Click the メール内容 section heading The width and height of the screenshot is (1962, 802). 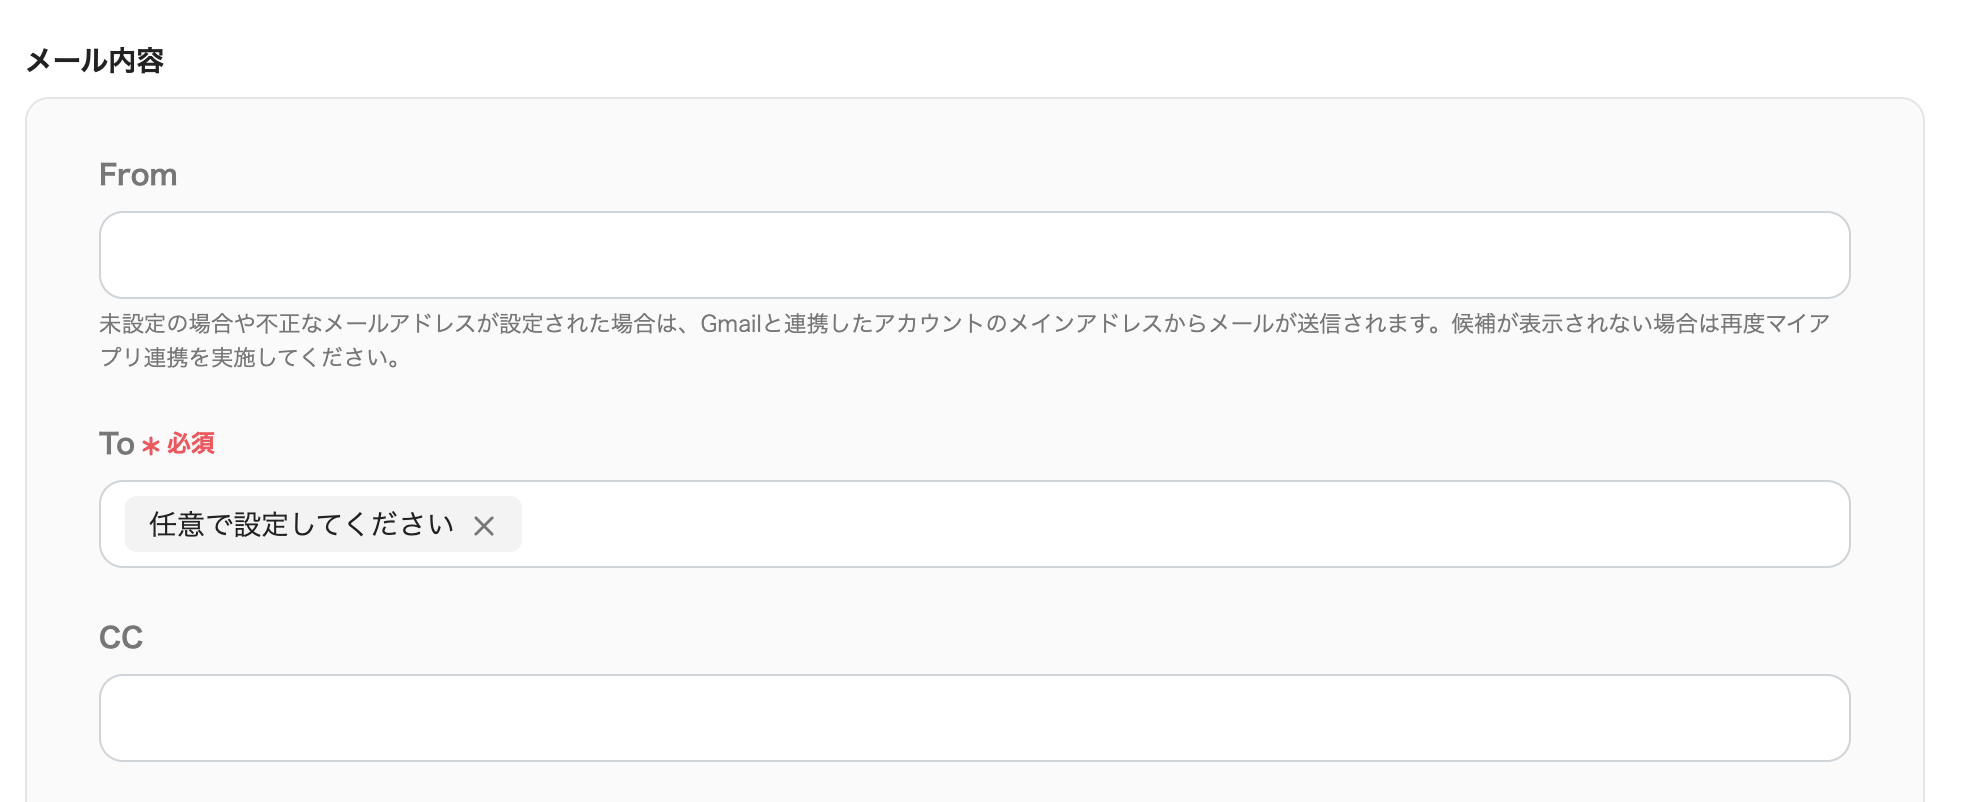[95, 59]
